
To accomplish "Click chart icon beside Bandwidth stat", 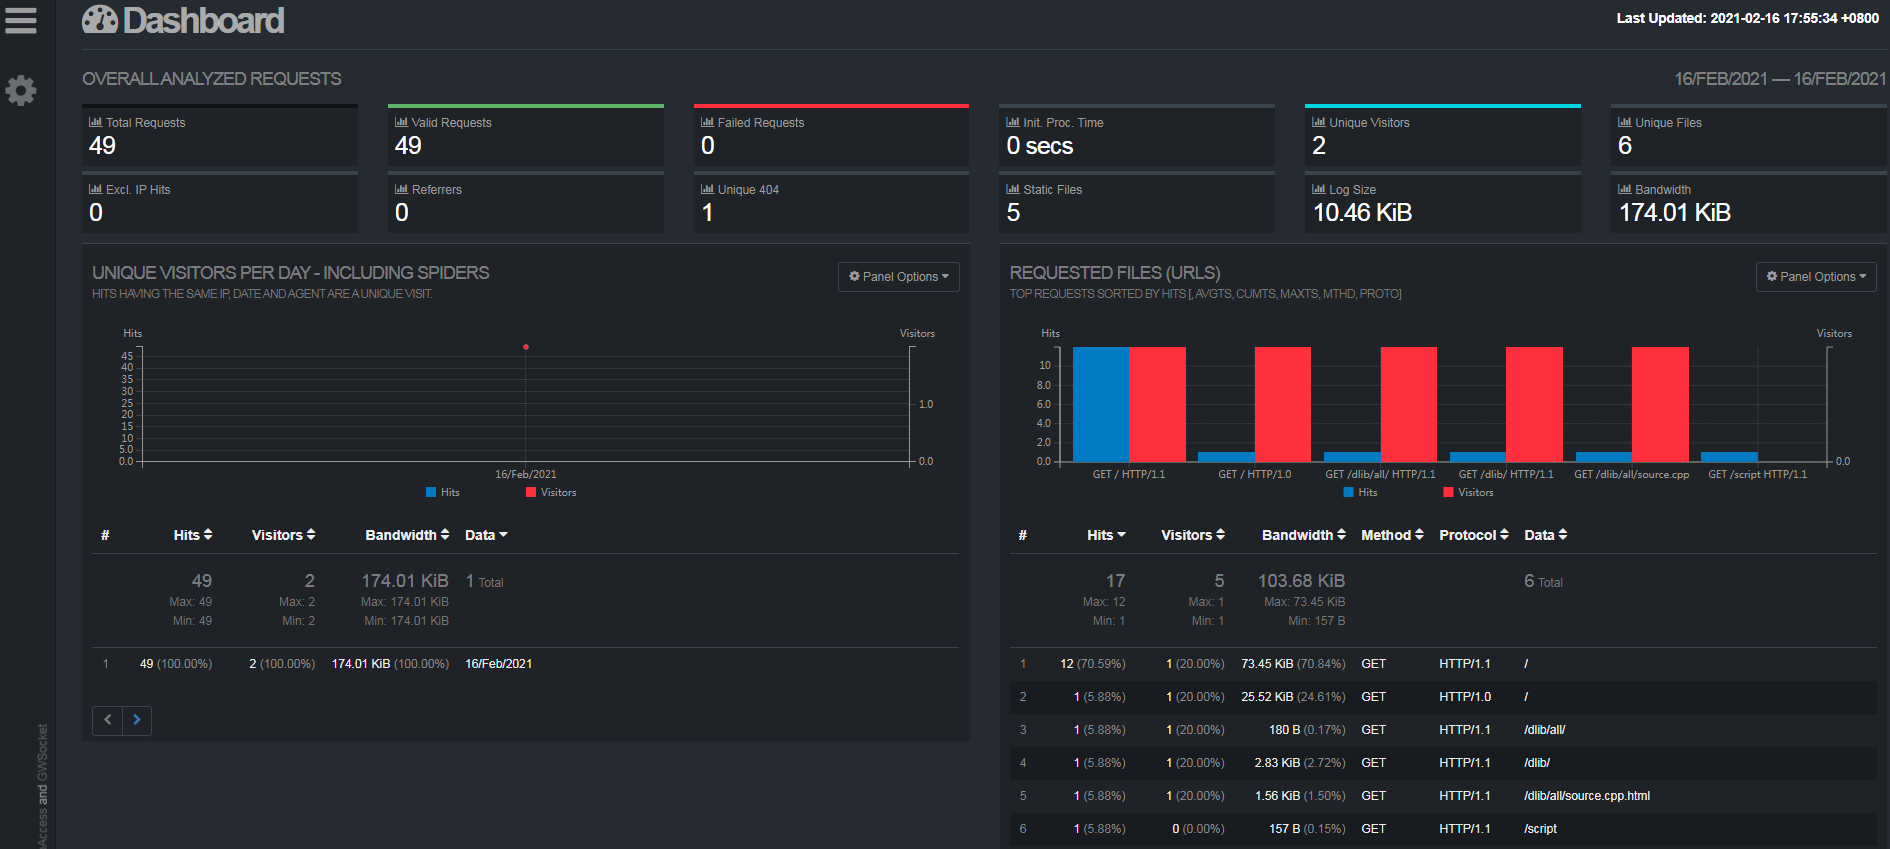I will click(1624, 189).
